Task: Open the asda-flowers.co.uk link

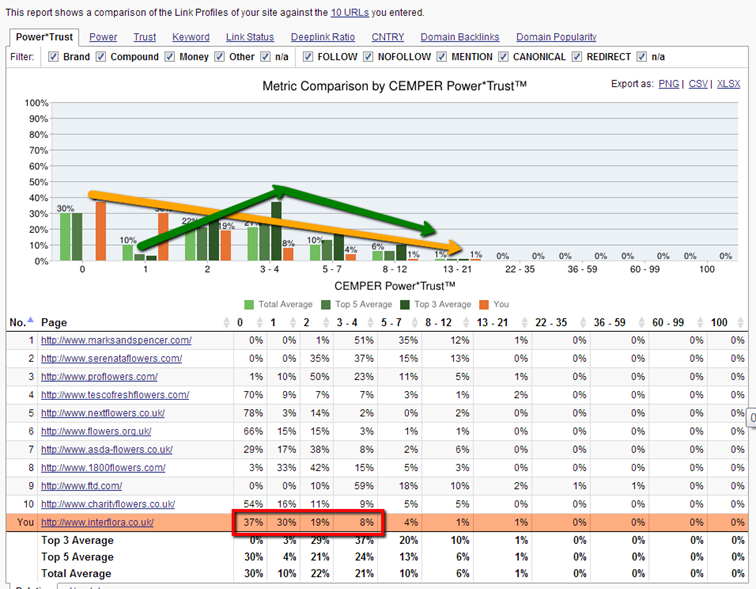Action: tap(107, 450)
